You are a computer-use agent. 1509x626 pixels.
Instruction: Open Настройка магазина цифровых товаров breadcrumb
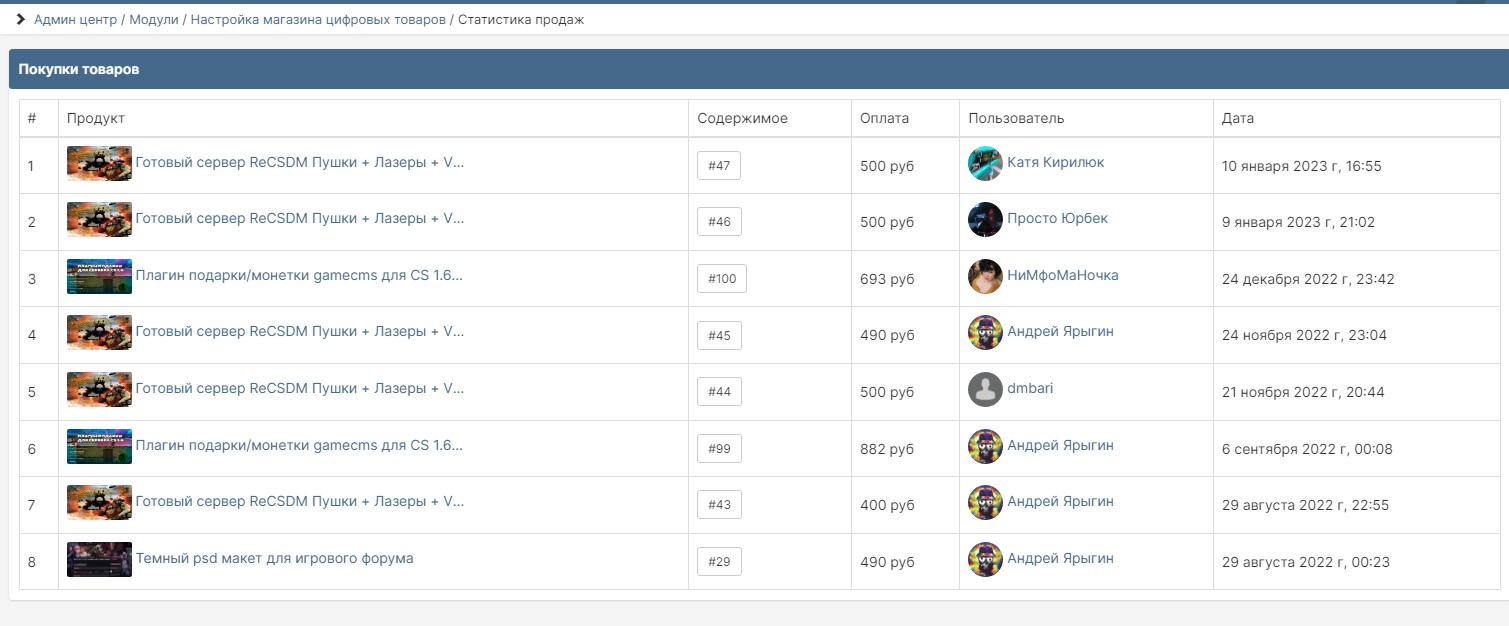coord(318,20)
